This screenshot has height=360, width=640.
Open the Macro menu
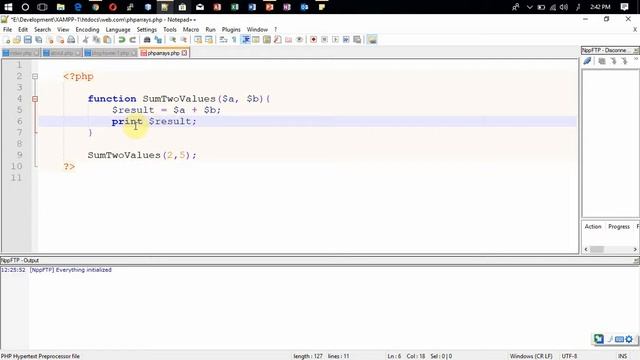[191, 29]
